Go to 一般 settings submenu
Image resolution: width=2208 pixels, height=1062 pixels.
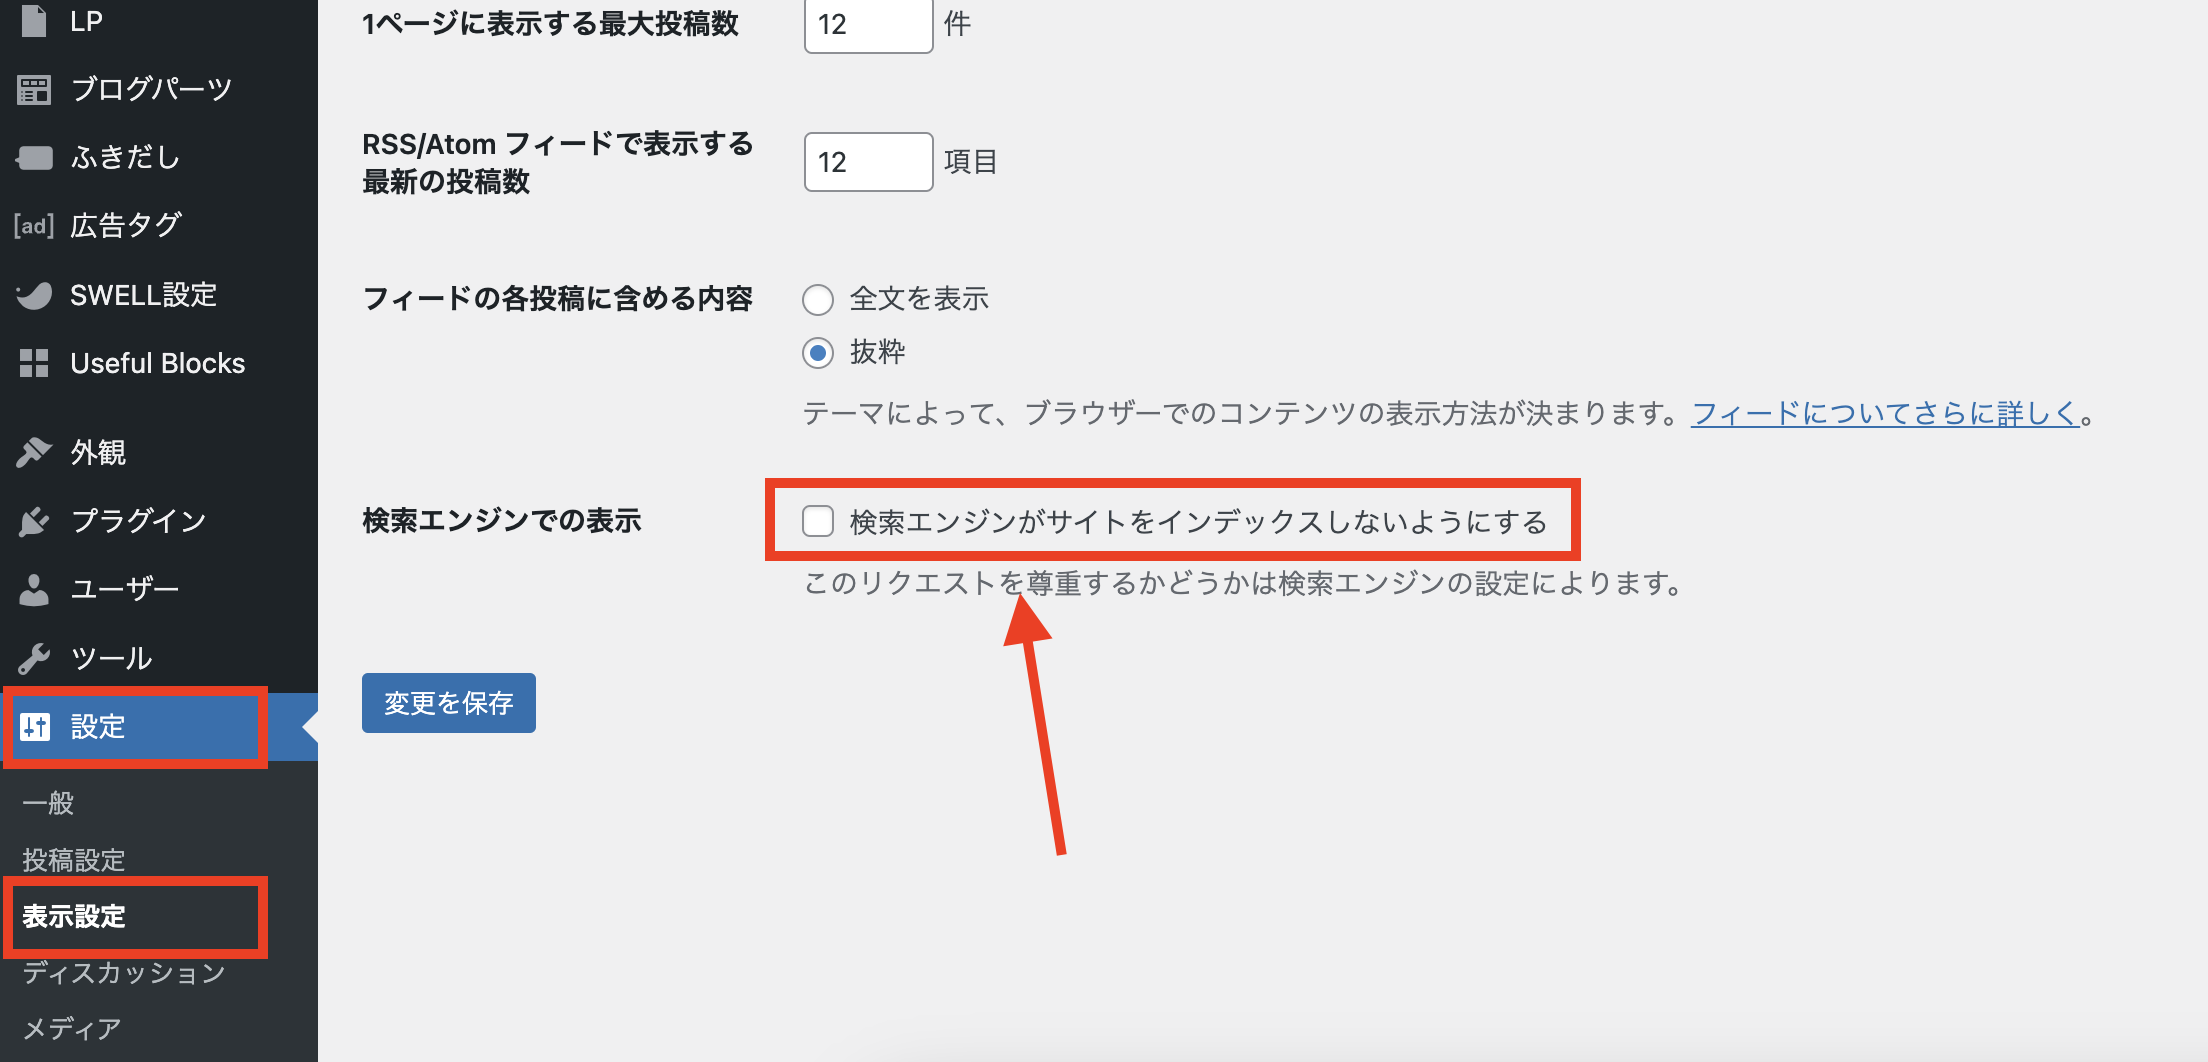click(x=48, y=803)
